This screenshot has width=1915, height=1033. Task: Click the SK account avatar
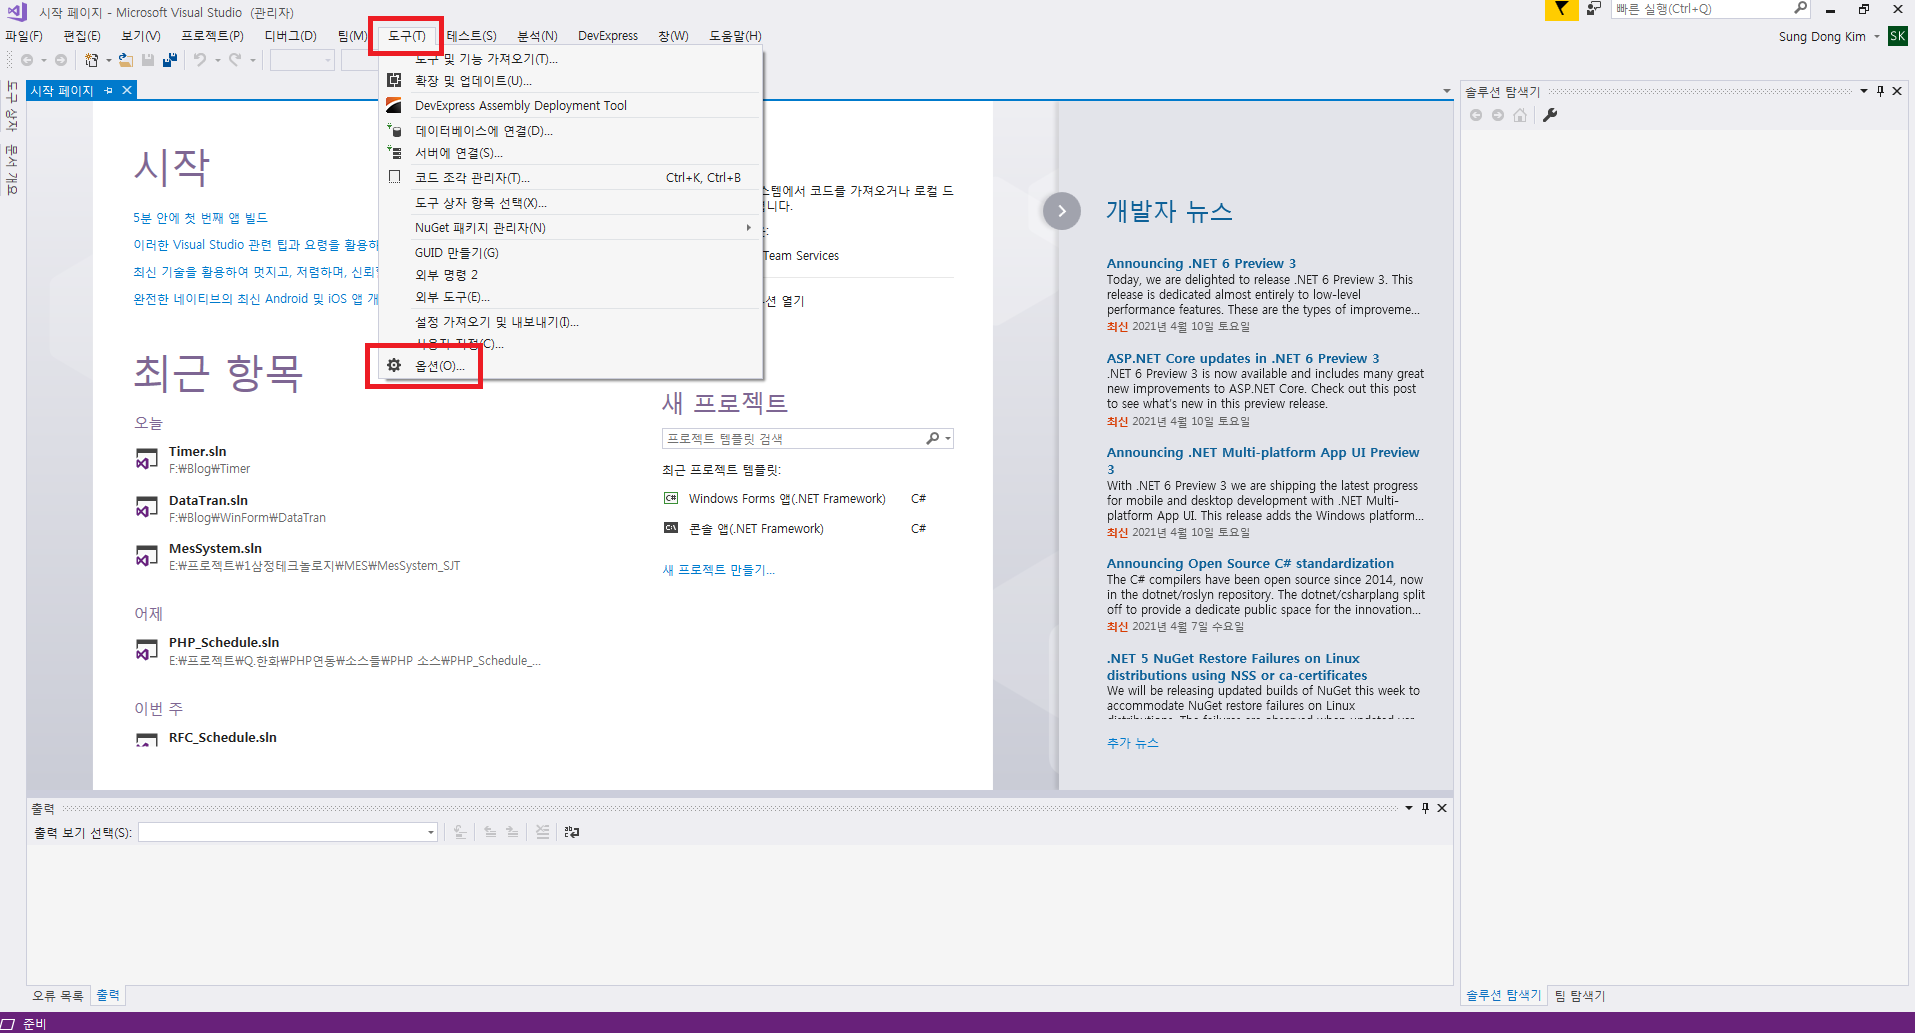(1897, 36)
